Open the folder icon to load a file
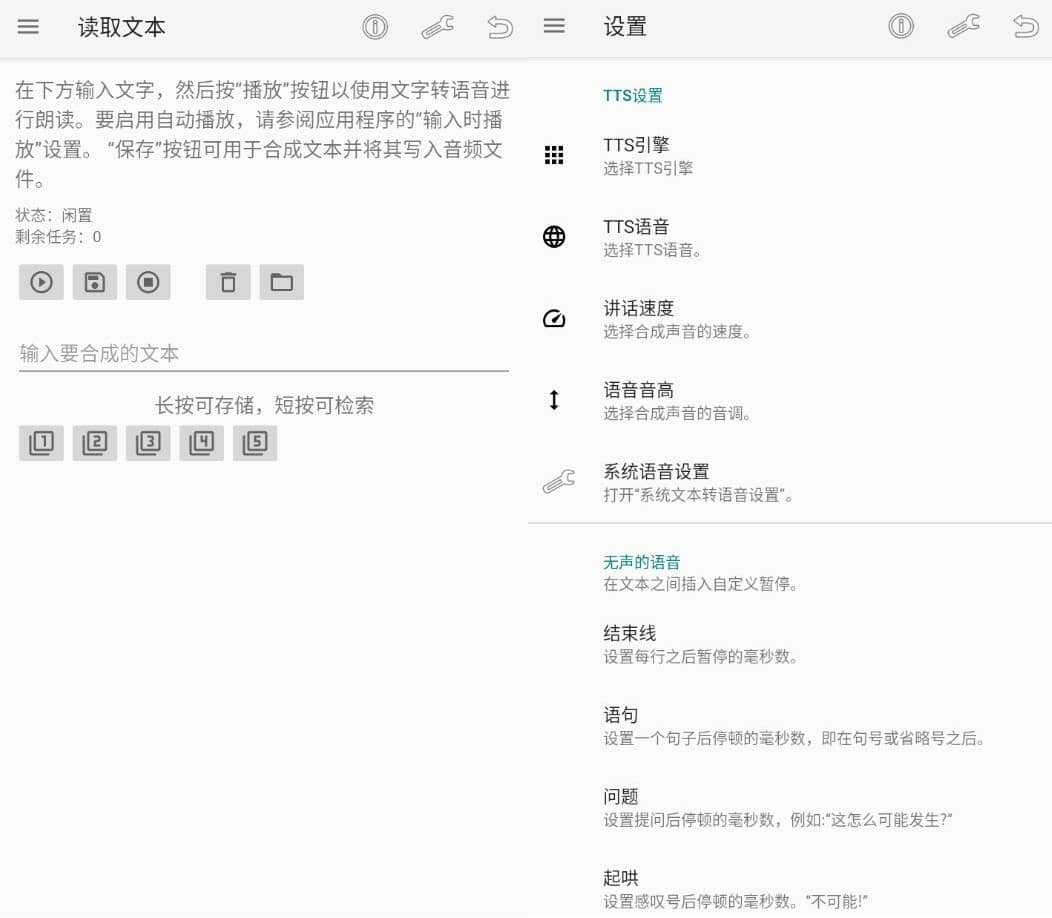1052x918 pixels. click(281, 282)
